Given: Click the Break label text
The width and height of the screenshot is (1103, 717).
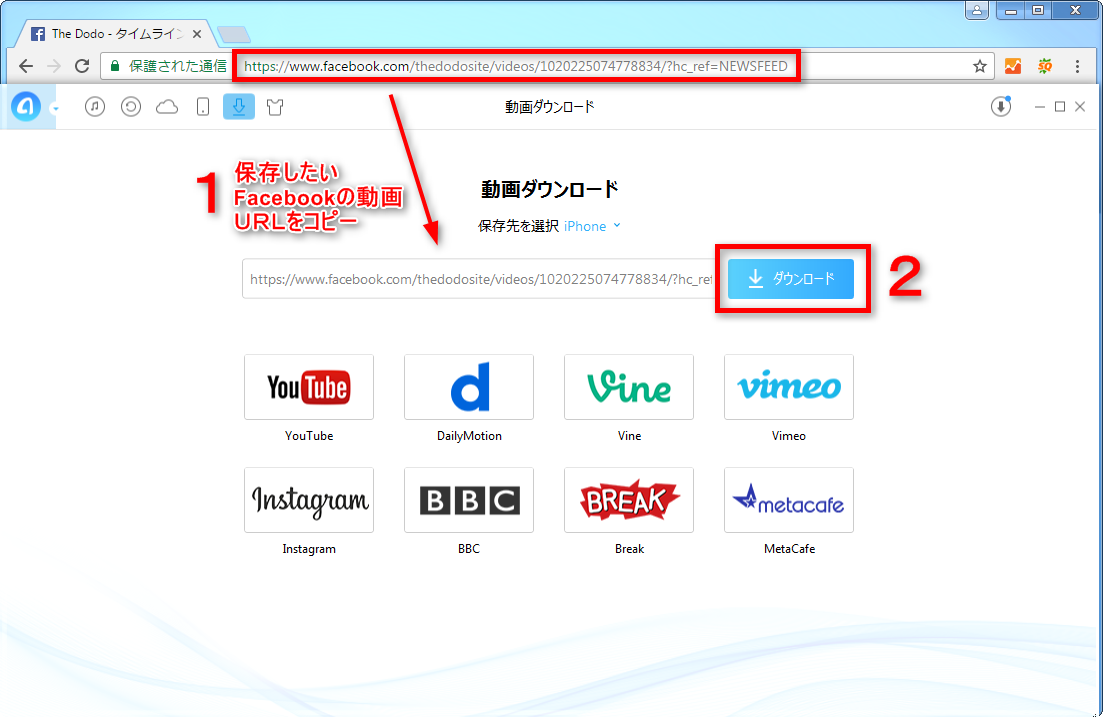Looking at the screenshot, I should click(630, 548).
